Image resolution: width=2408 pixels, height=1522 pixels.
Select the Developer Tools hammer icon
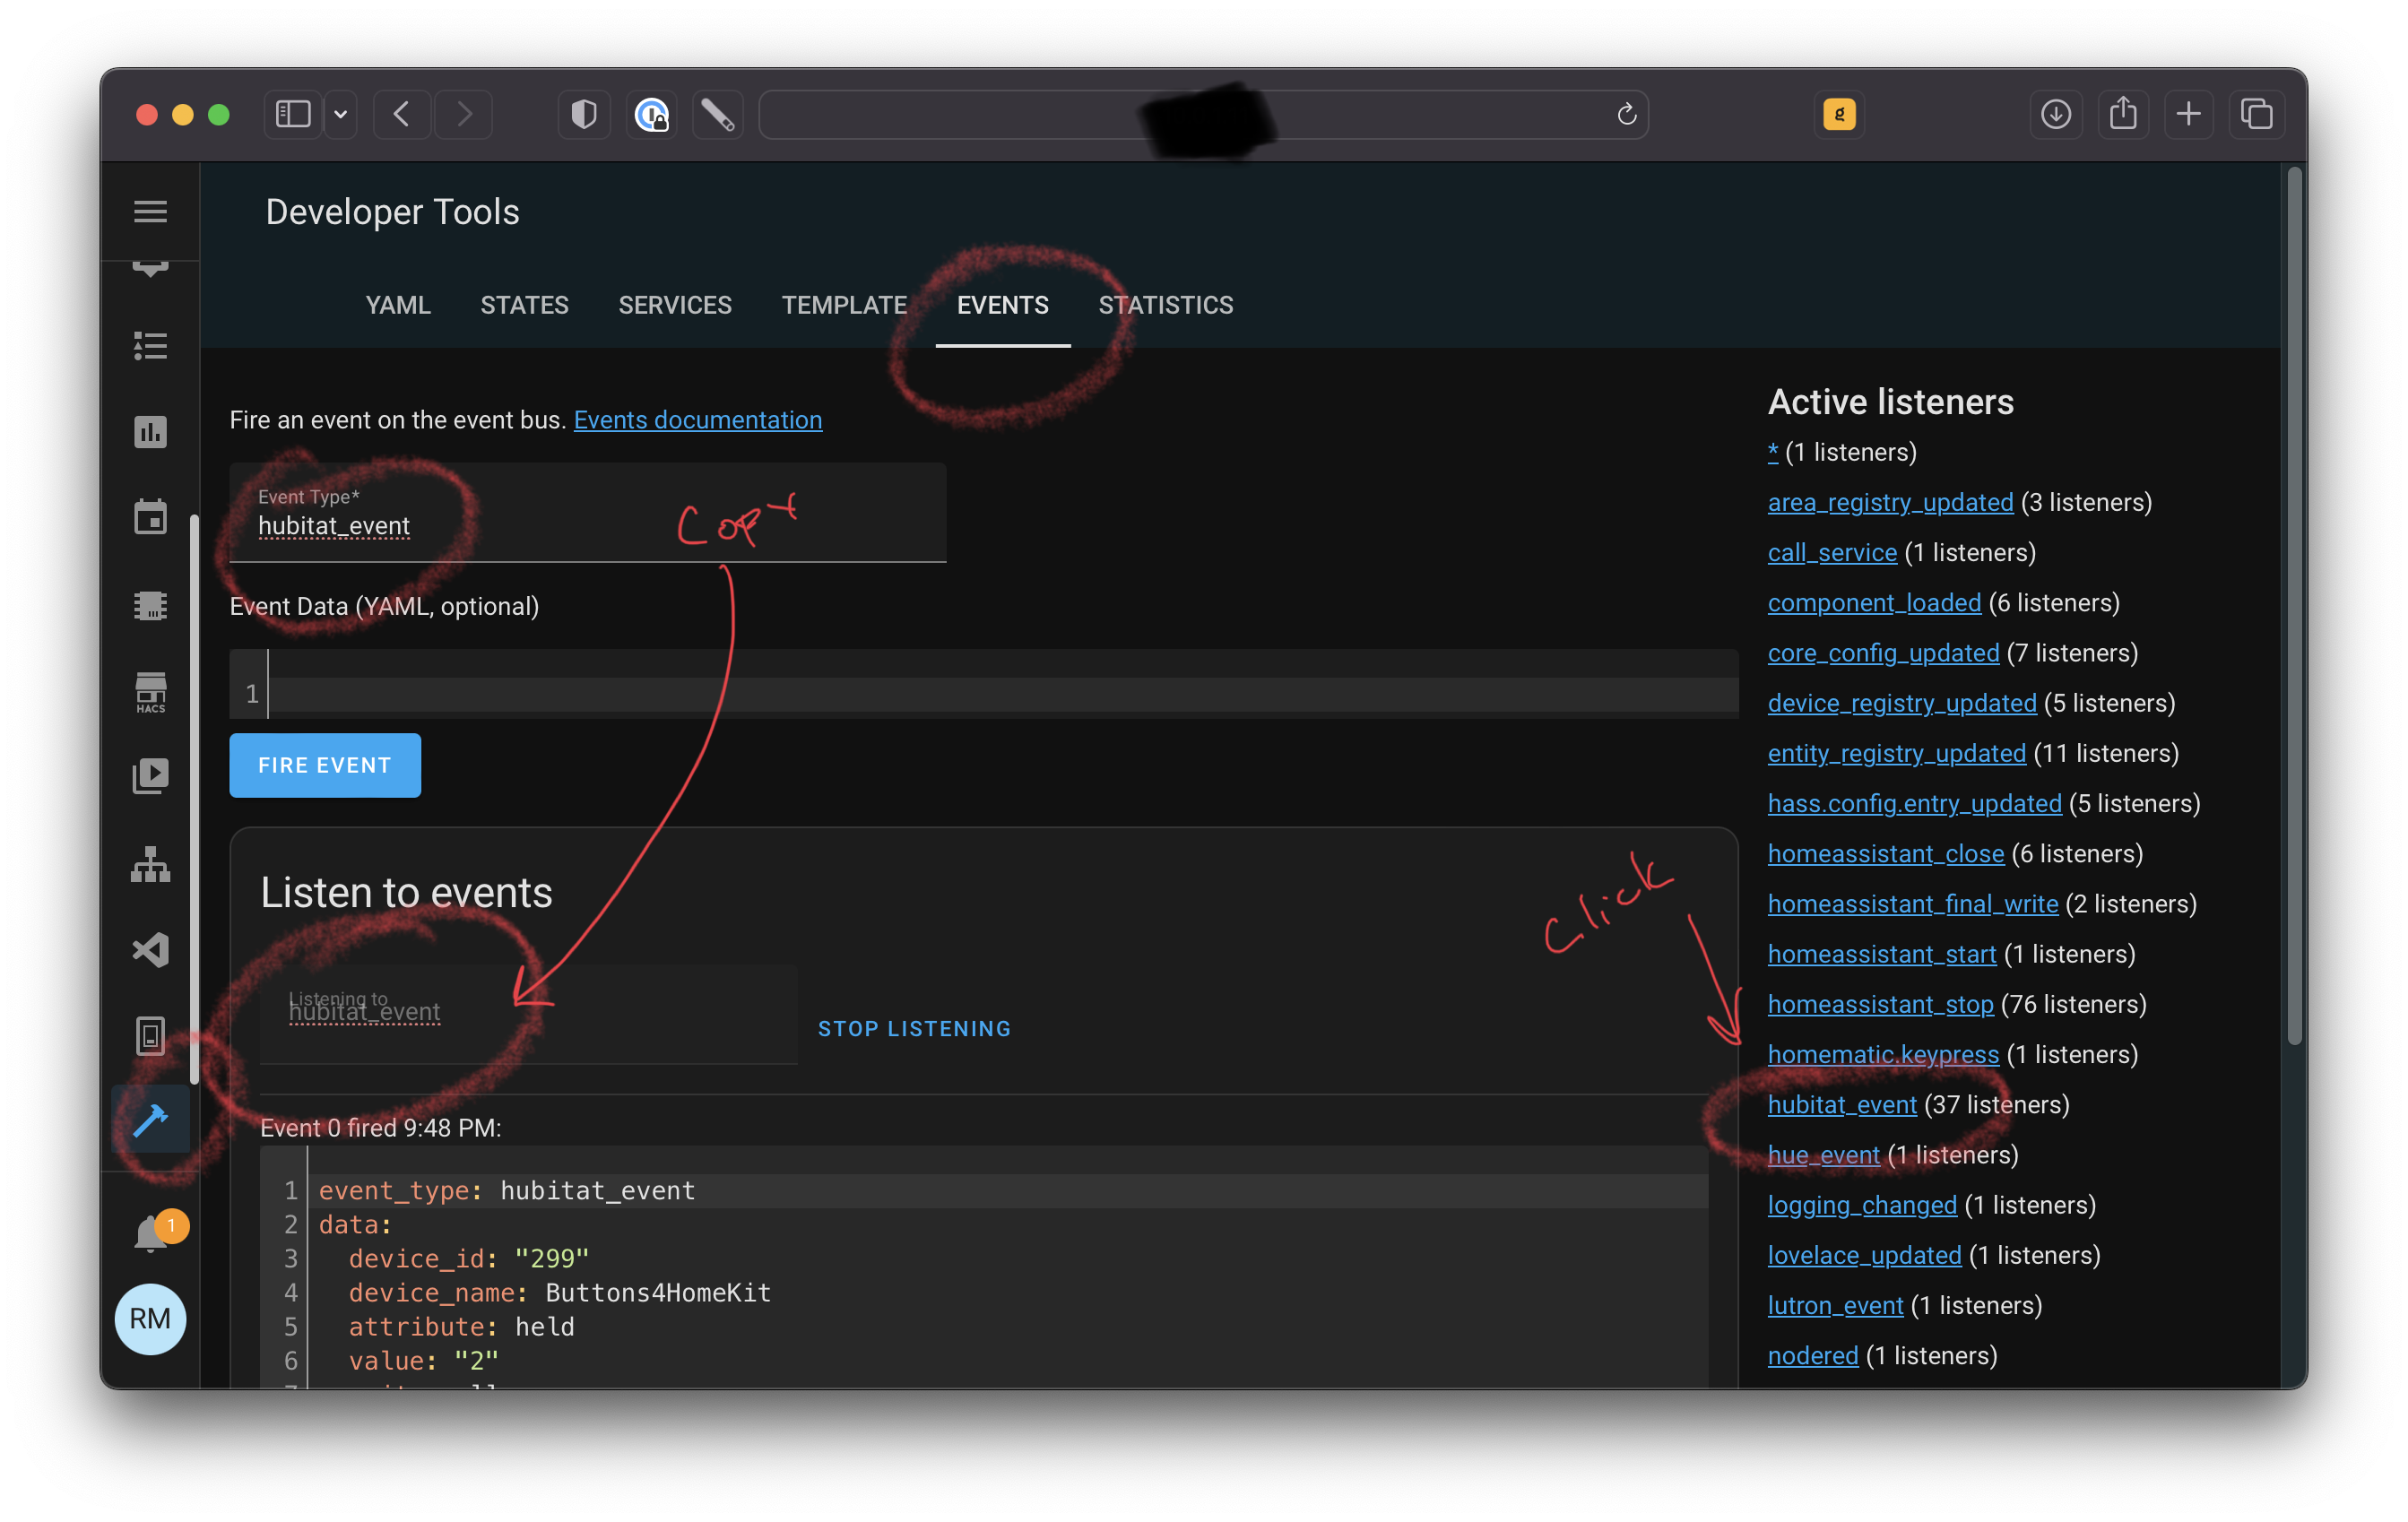point(150,1120)
